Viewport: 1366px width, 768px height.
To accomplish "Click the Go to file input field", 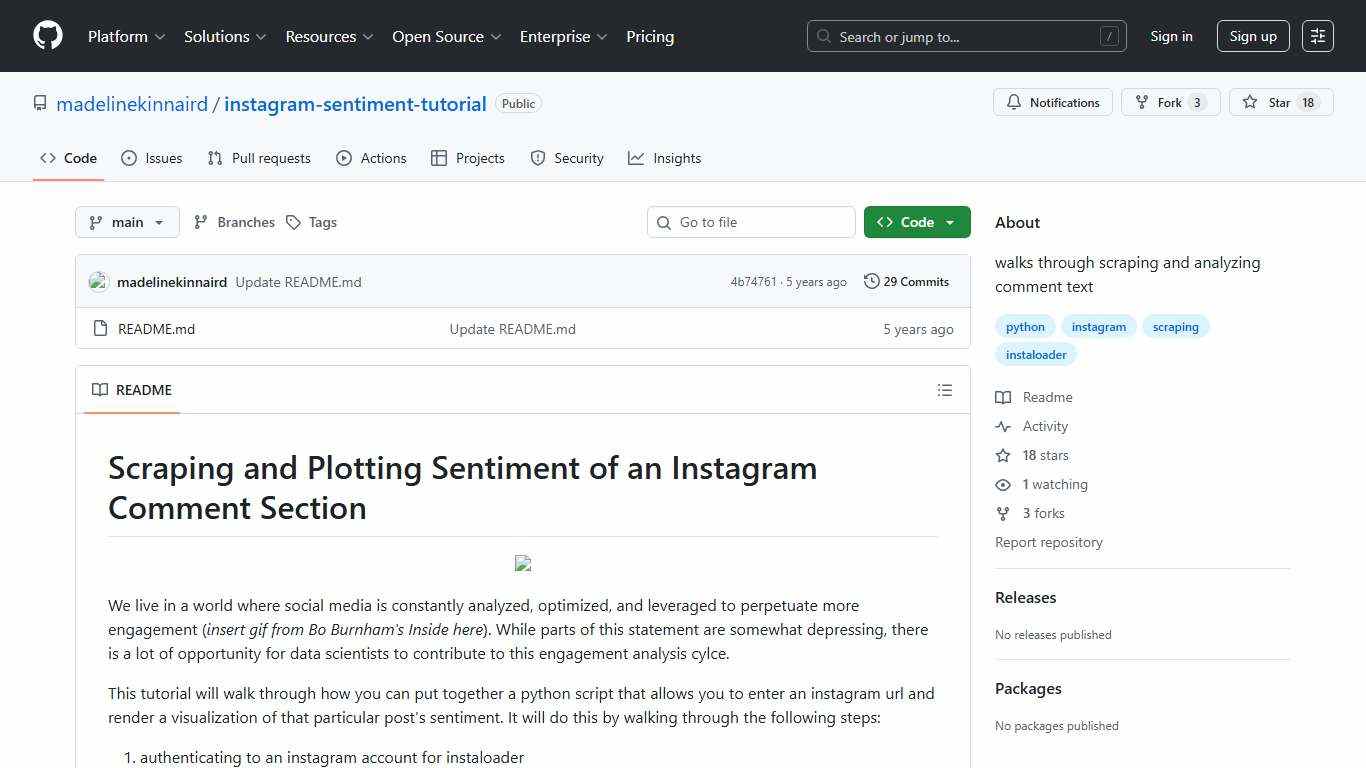I will tap(751, 222).
